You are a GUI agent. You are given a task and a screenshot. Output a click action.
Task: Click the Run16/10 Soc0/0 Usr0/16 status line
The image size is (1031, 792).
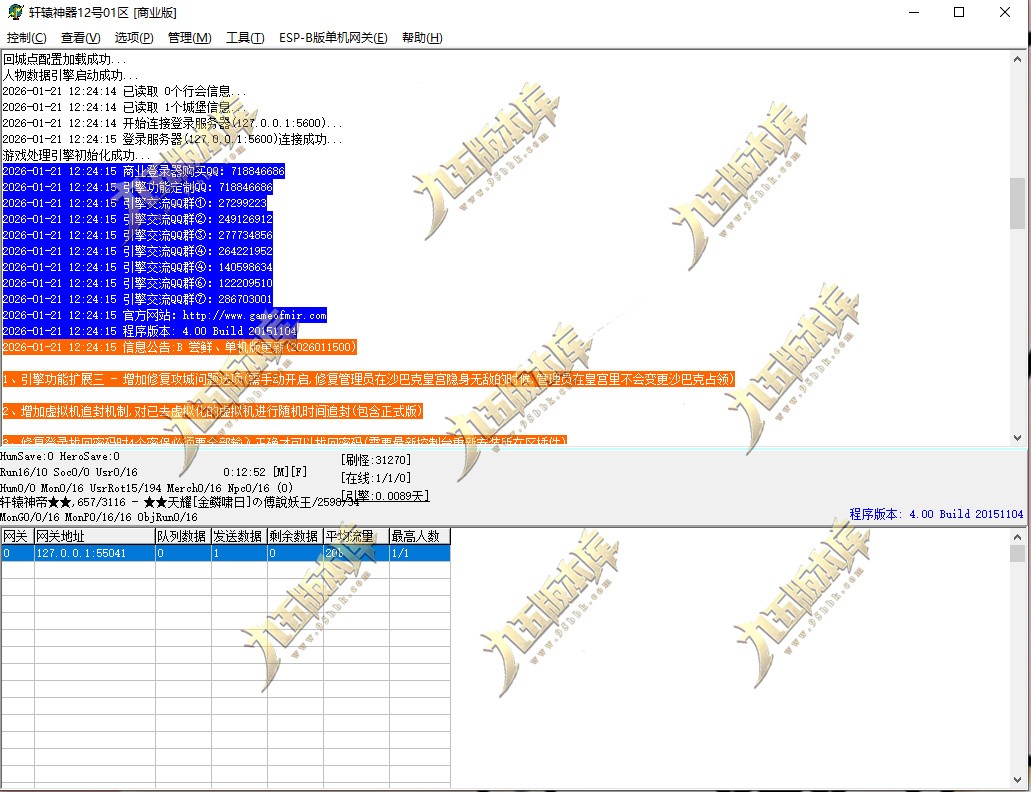click(68, 472)
